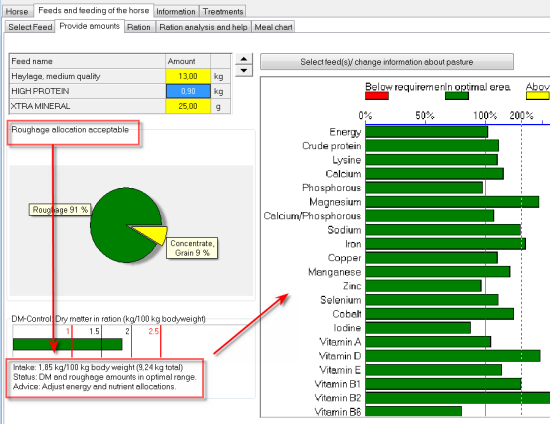Image resolution: width=550 pixels, height=424 pixels.
Task: Click the Intake 1,85 kg/100 kg text line
Action: coord(98,367)
